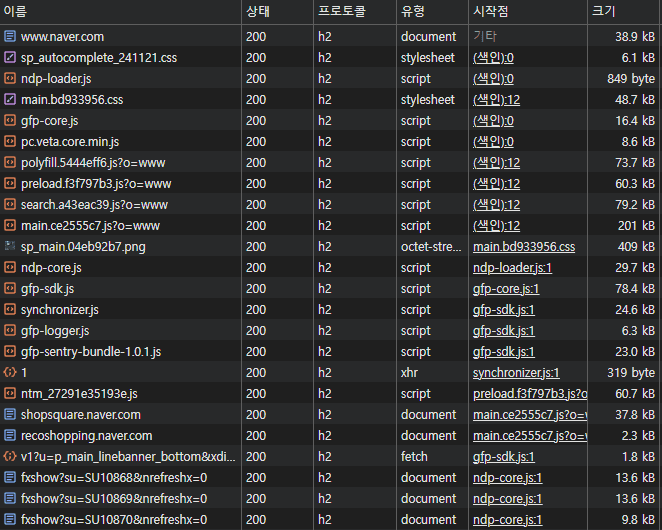662x530 pixels.
Task: Click the script icon next to gfp-logger.js
Action: (10, 330)
